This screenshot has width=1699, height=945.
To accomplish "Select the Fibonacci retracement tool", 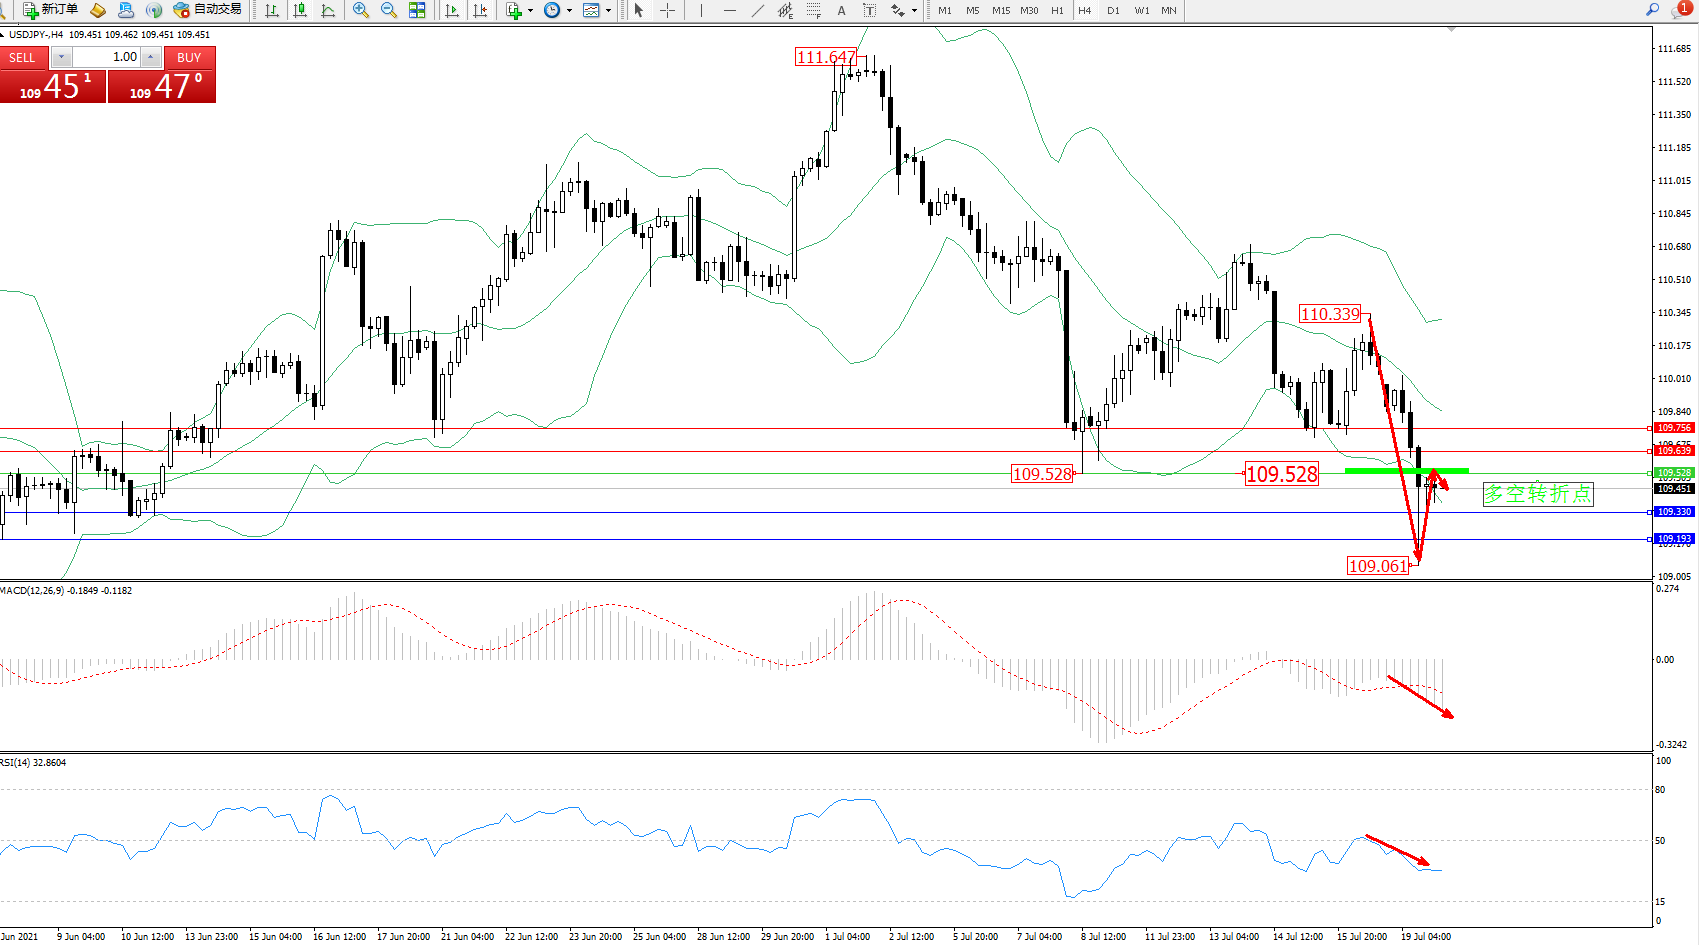I will pyautogui.click(x=814, y=10).
